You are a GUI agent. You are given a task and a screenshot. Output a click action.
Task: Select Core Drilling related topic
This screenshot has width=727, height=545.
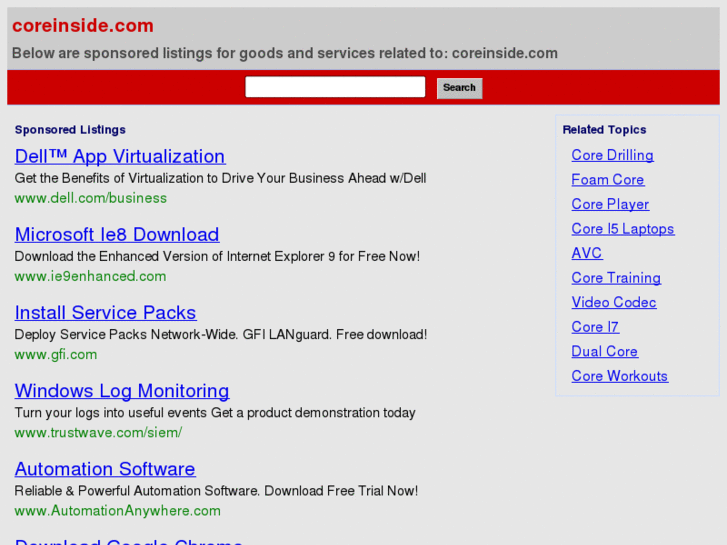pos(612,155)
